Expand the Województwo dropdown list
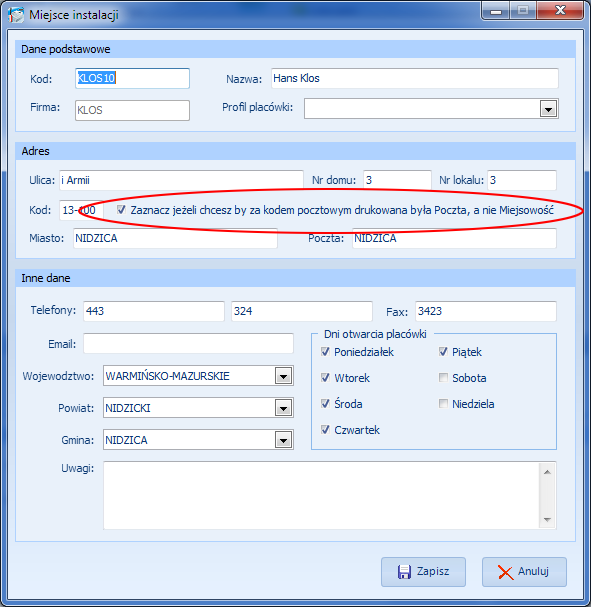 pyautogui.click(x=283, y=376)
